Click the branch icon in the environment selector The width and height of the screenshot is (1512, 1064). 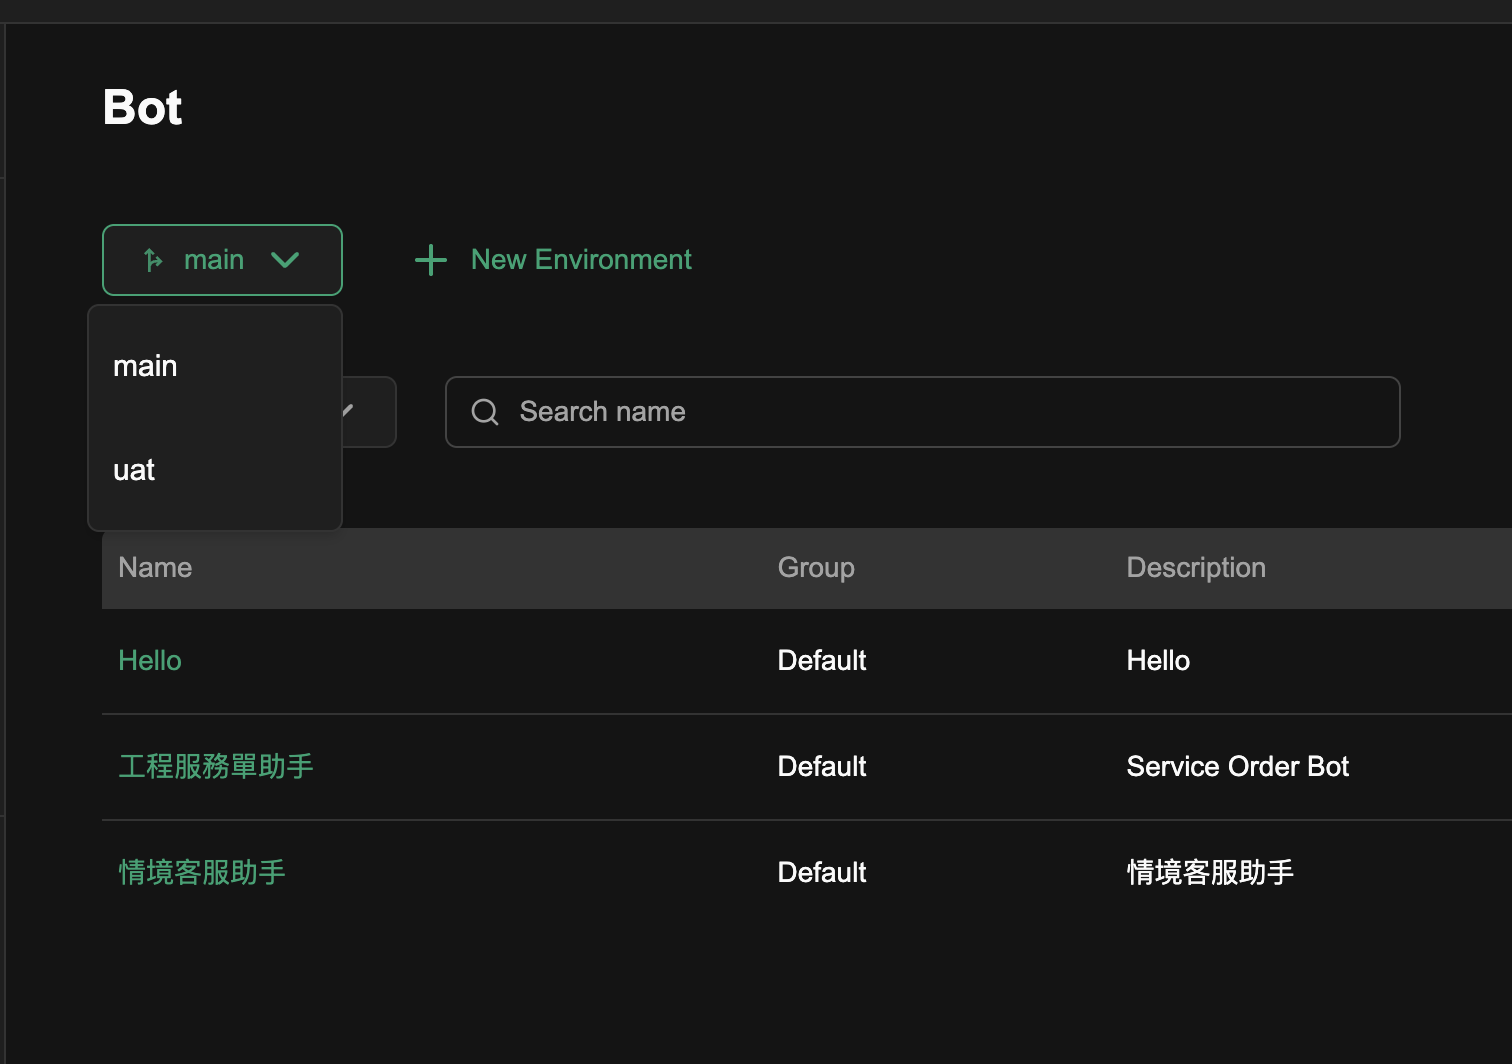pyautogui.click(x=153, y=260)
